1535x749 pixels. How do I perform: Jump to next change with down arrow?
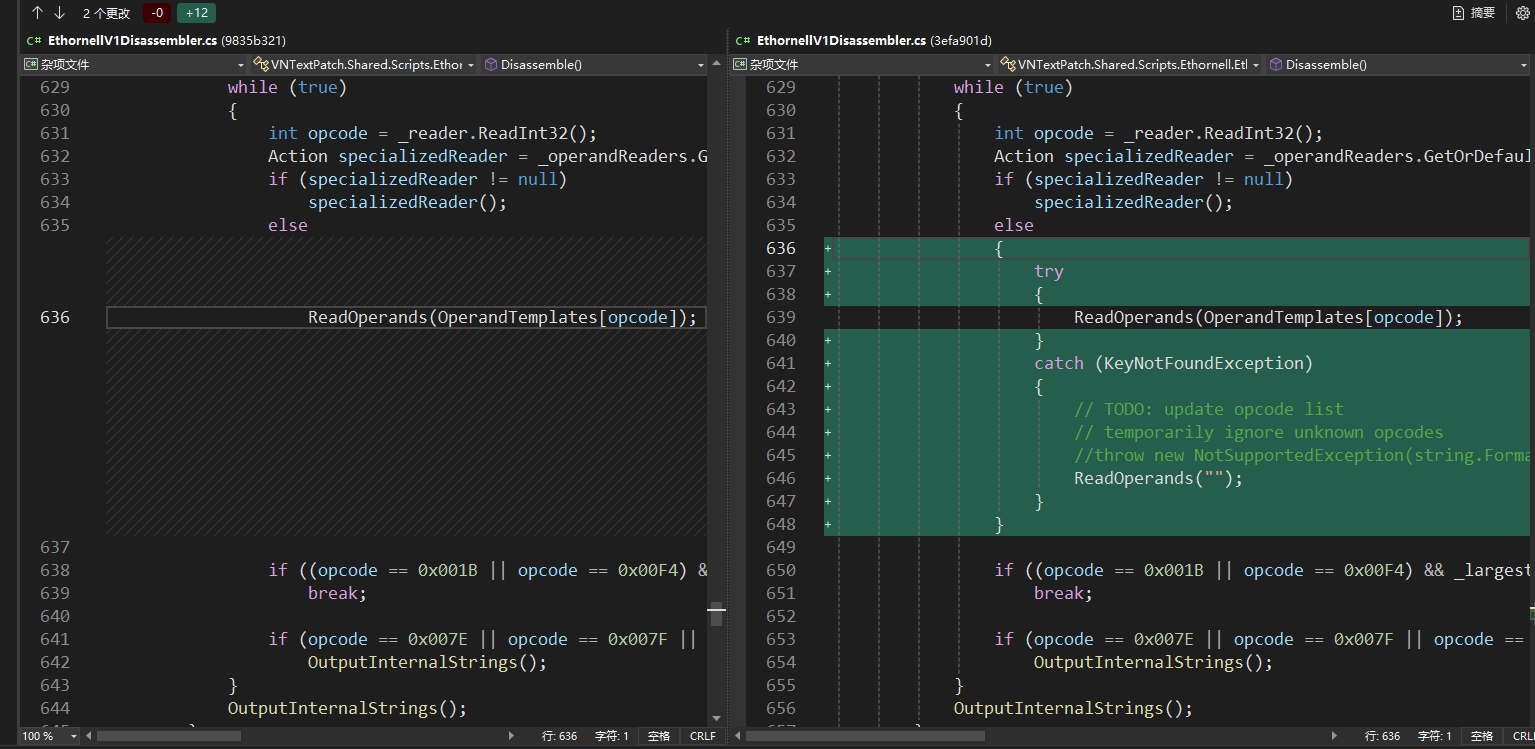point(59,13)
